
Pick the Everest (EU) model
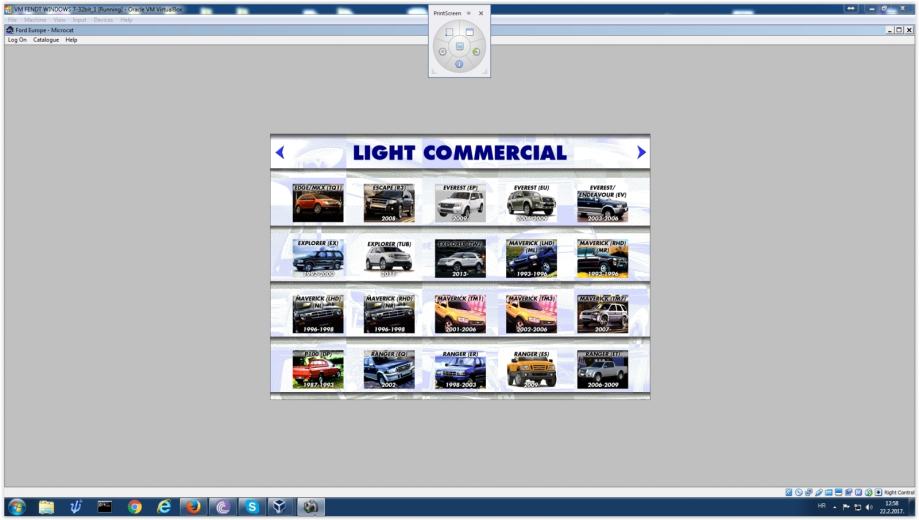tap(531, 203)
